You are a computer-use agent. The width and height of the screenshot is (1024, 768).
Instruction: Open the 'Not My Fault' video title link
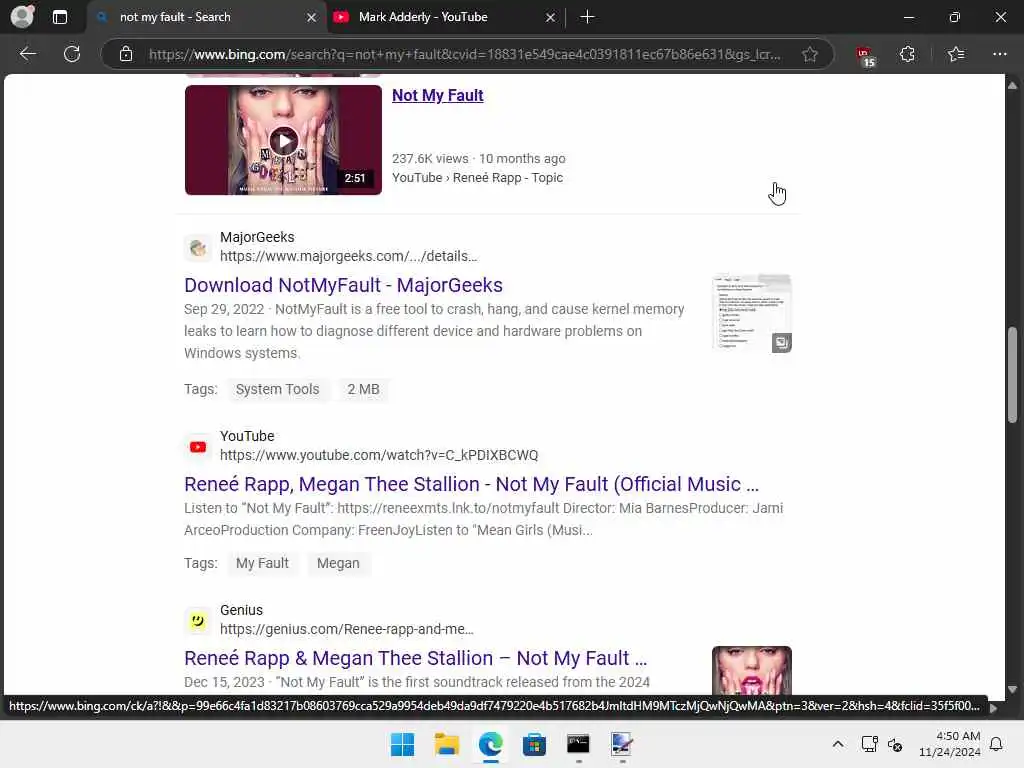[438, 95]
